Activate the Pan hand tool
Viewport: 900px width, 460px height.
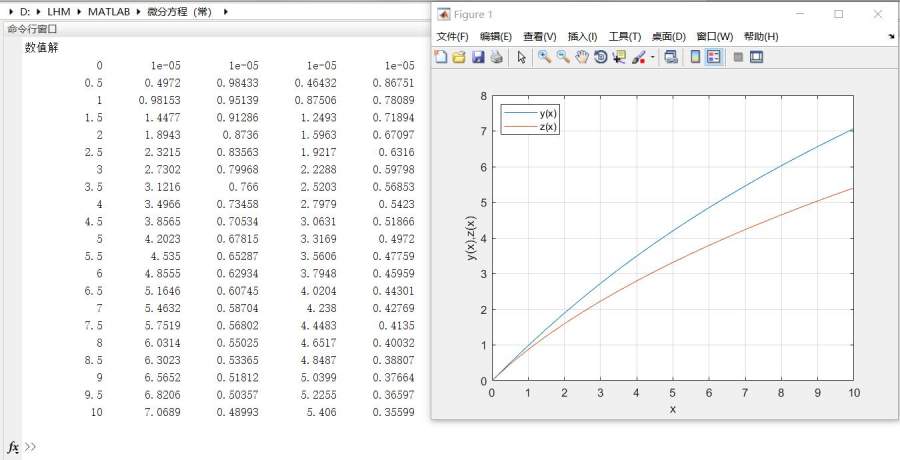tap(581, 57)
